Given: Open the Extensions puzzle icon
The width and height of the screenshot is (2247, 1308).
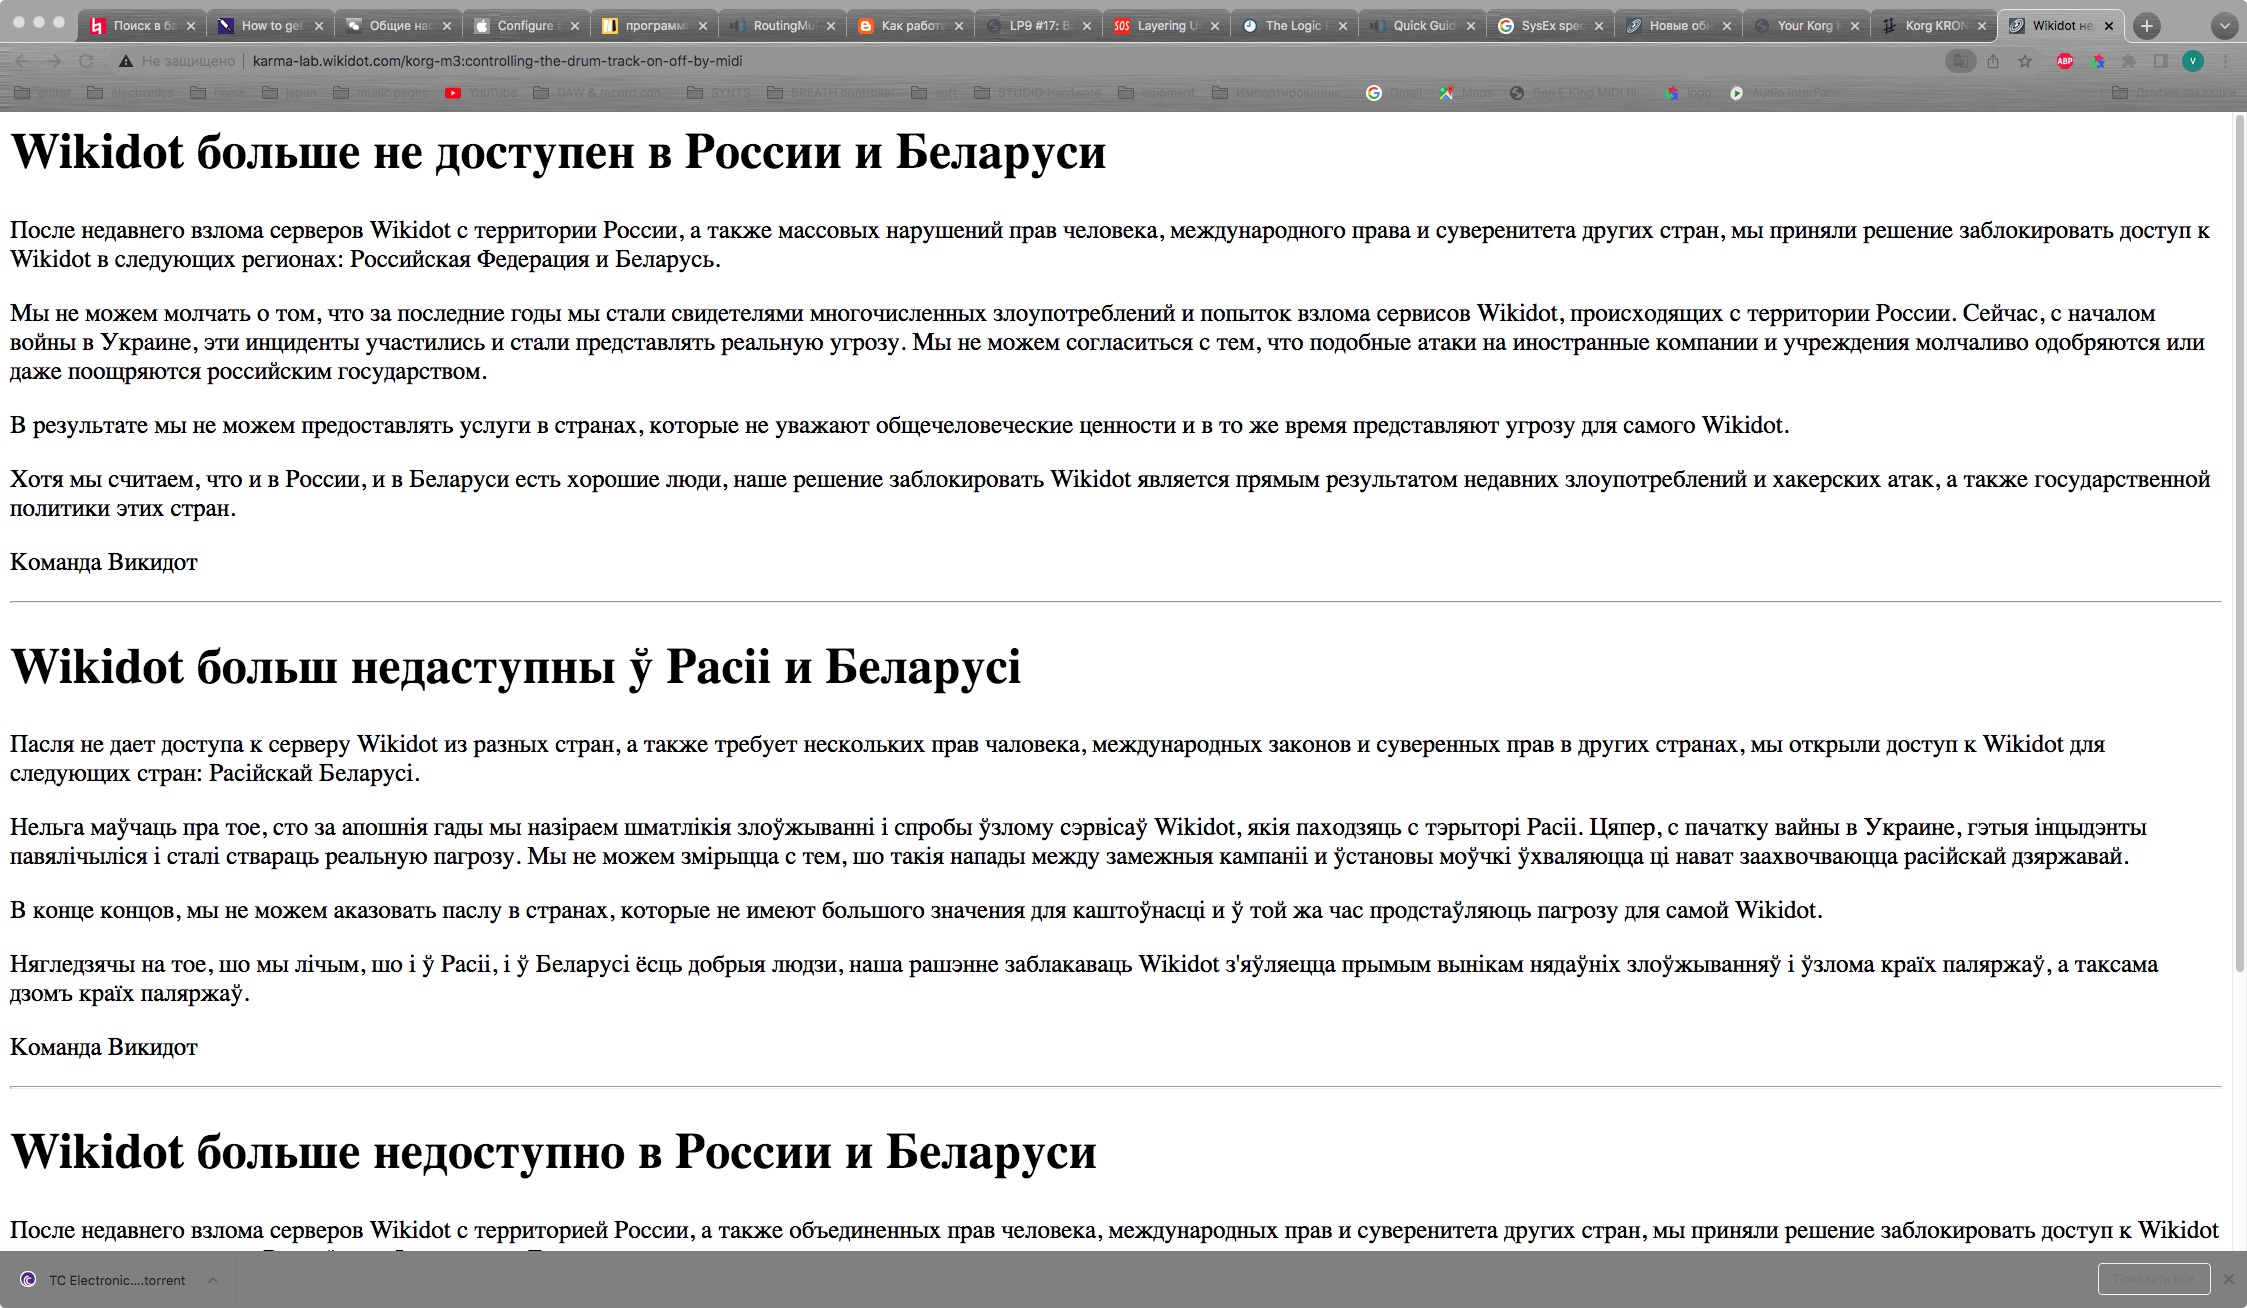Looking at the screenshot, I should 2129,61.
